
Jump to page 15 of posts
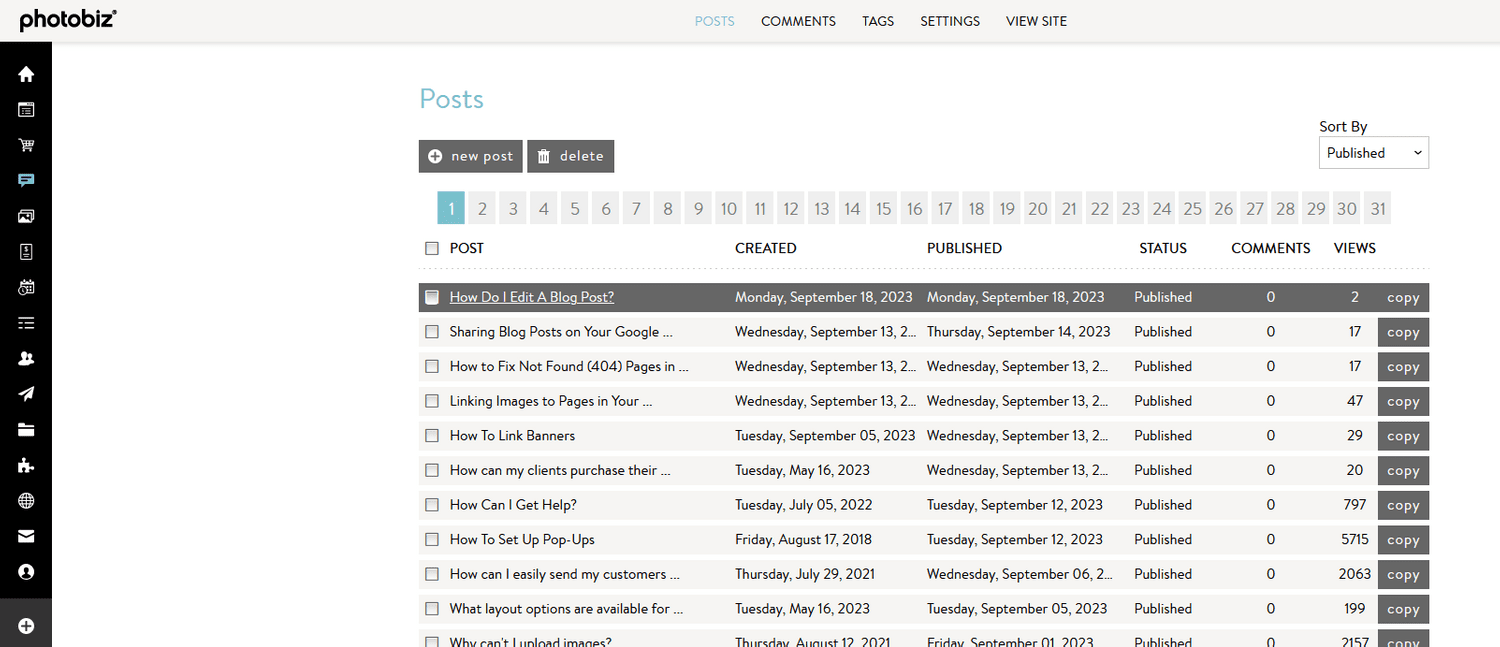883,207
